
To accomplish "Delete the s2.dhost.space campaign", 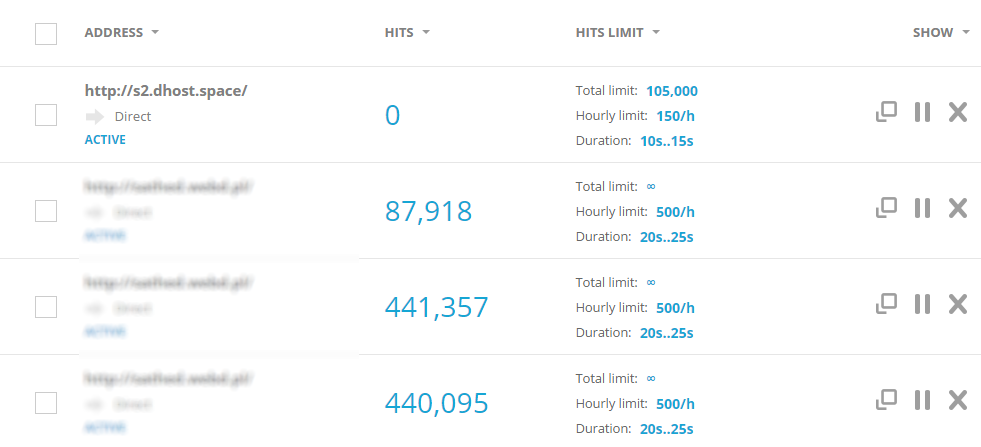I will click(957, 112).
